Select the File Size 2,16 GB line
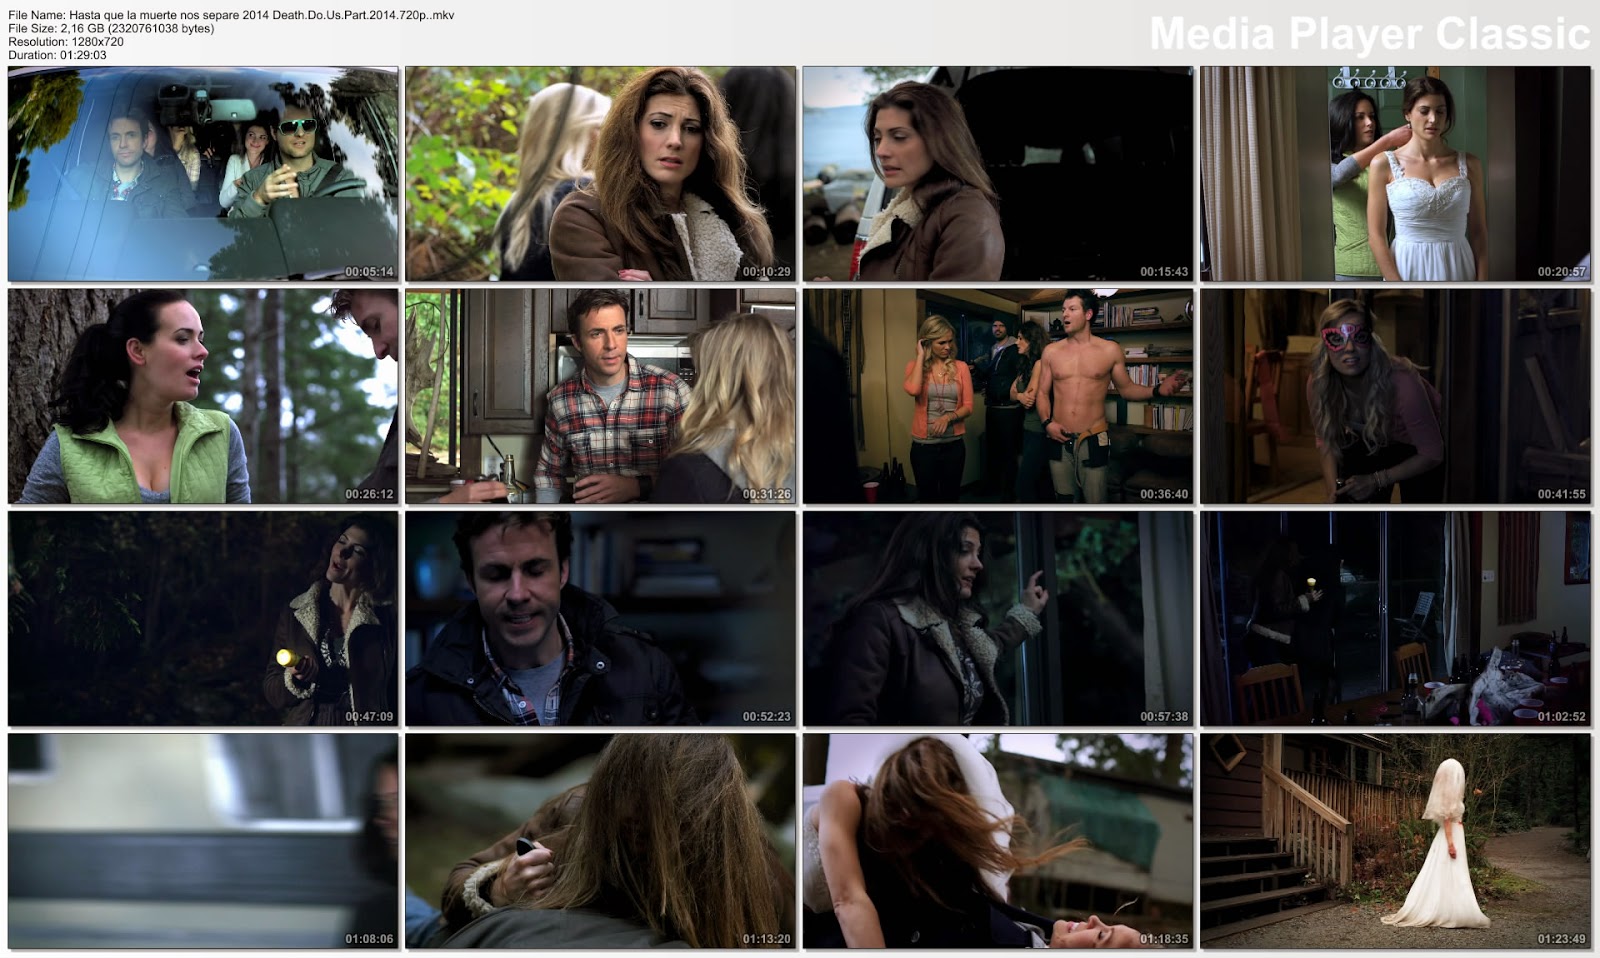The height and width of the screenshot is (958, 1600). pos(111,29)
